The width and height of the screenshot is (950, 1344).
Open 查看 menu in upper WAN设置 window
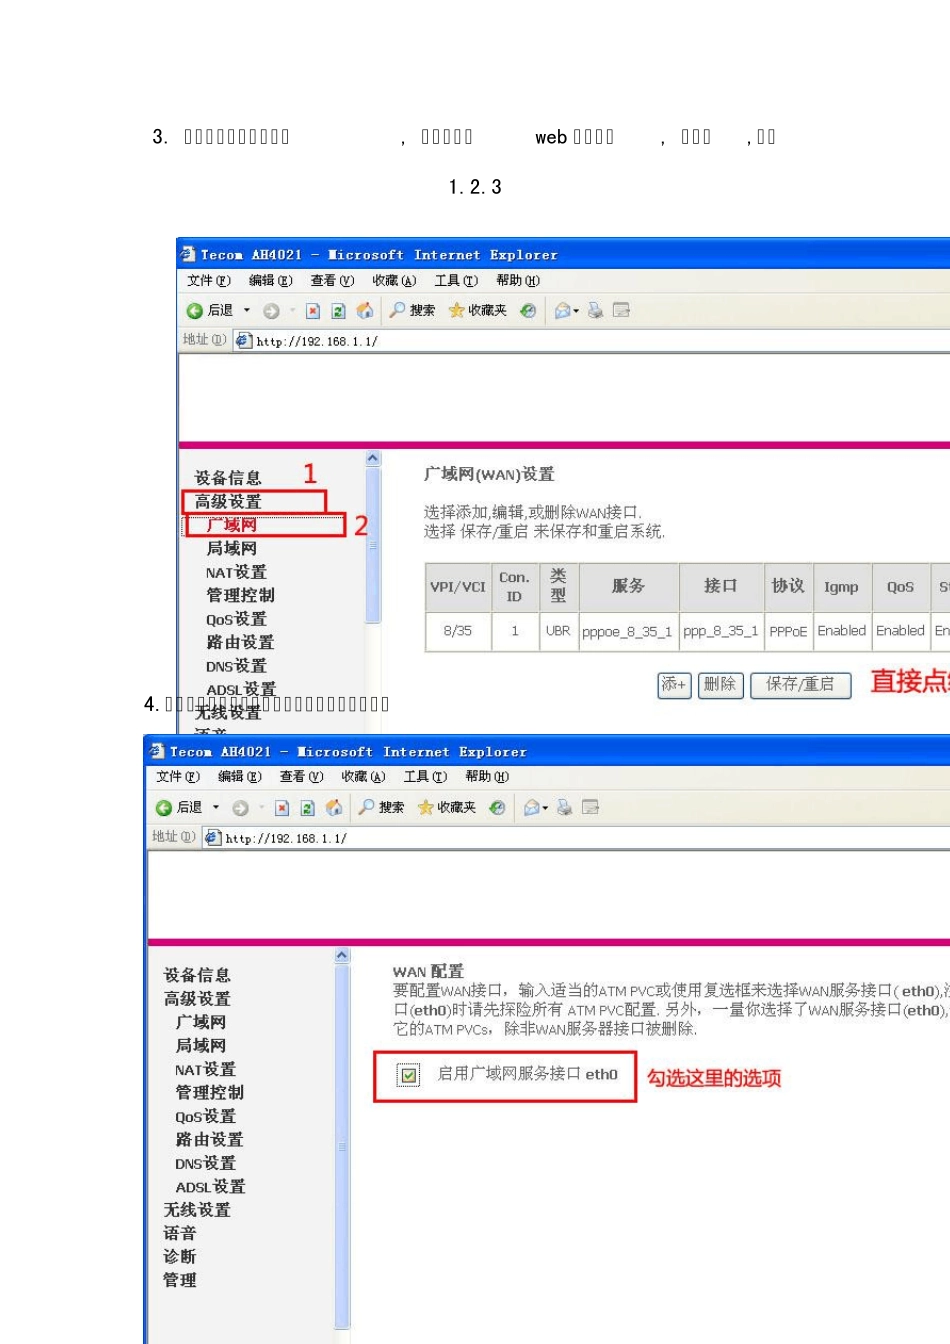(332, 281)
